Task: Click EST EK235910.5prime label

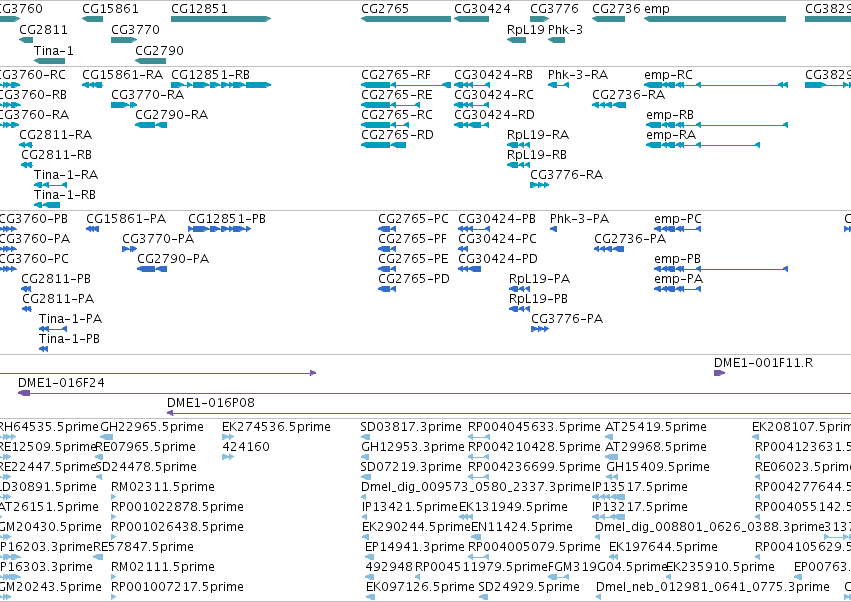Action: pyautogui.click(x=720, y=567)
